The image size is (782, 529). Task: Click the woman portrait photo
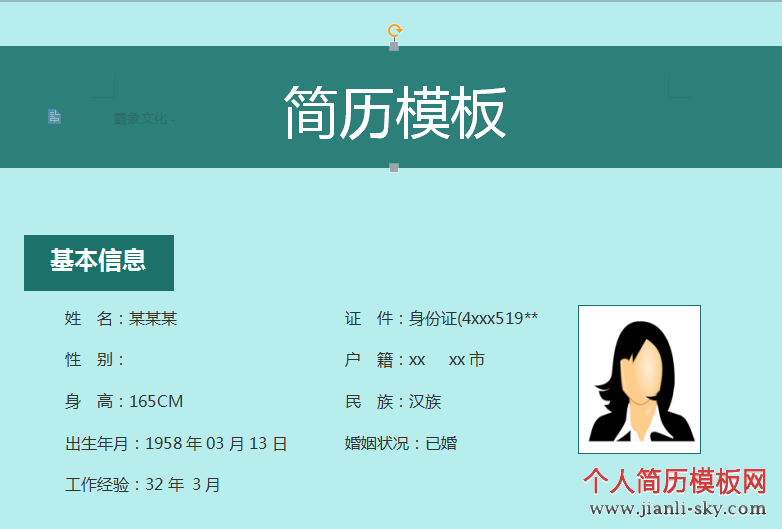coord(639,379)
